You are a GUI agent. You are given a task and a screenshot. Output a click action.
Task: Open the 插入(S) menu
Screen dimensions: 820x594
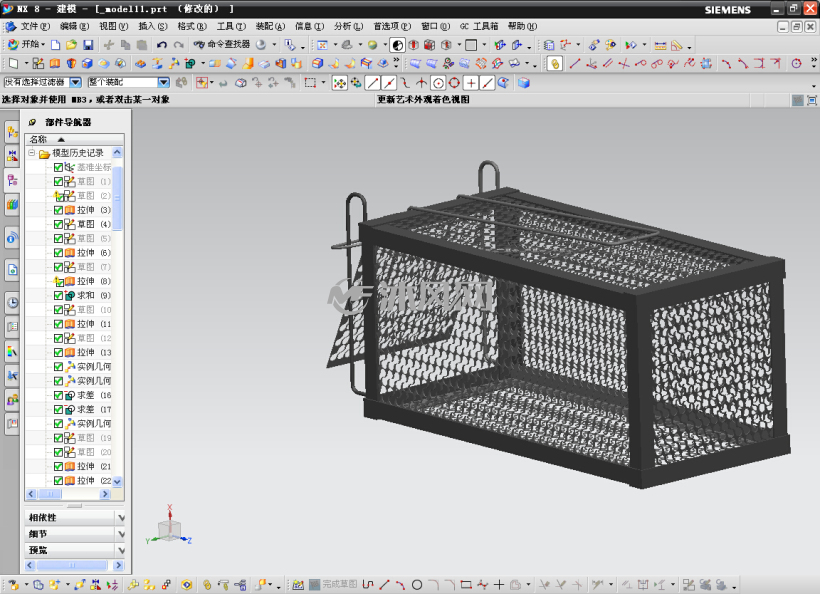[153, 26]
